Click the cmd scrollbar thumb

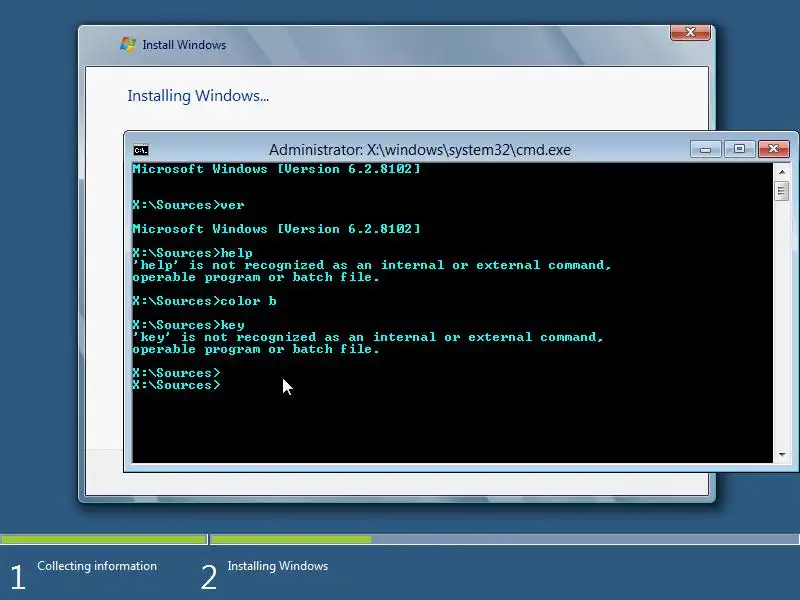782,191
